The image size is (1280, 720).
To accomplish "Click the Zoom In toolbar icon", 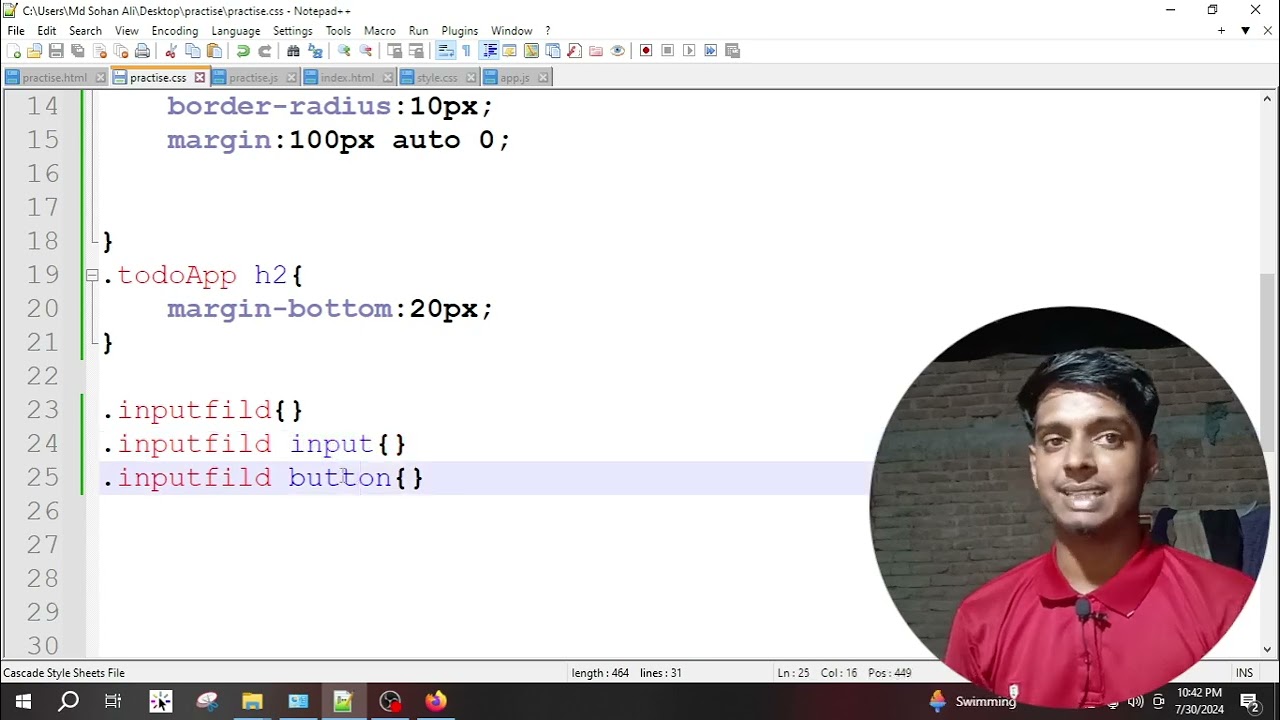I will [344, 51].
